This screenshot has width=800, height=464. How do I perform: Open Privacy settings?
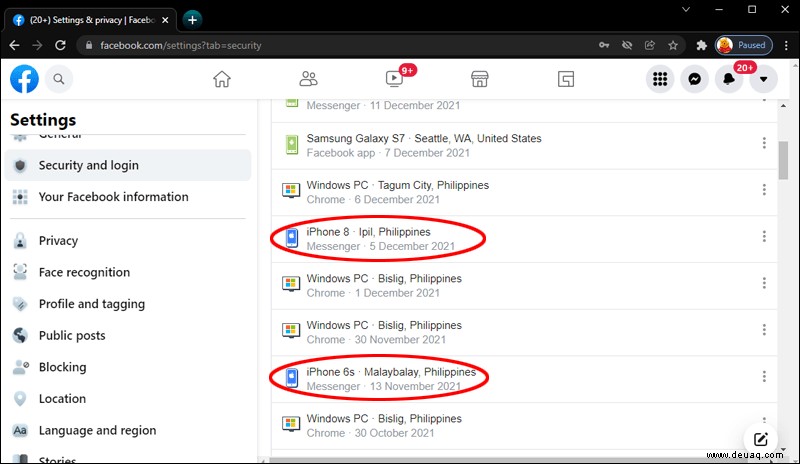[x=128, y=241]
